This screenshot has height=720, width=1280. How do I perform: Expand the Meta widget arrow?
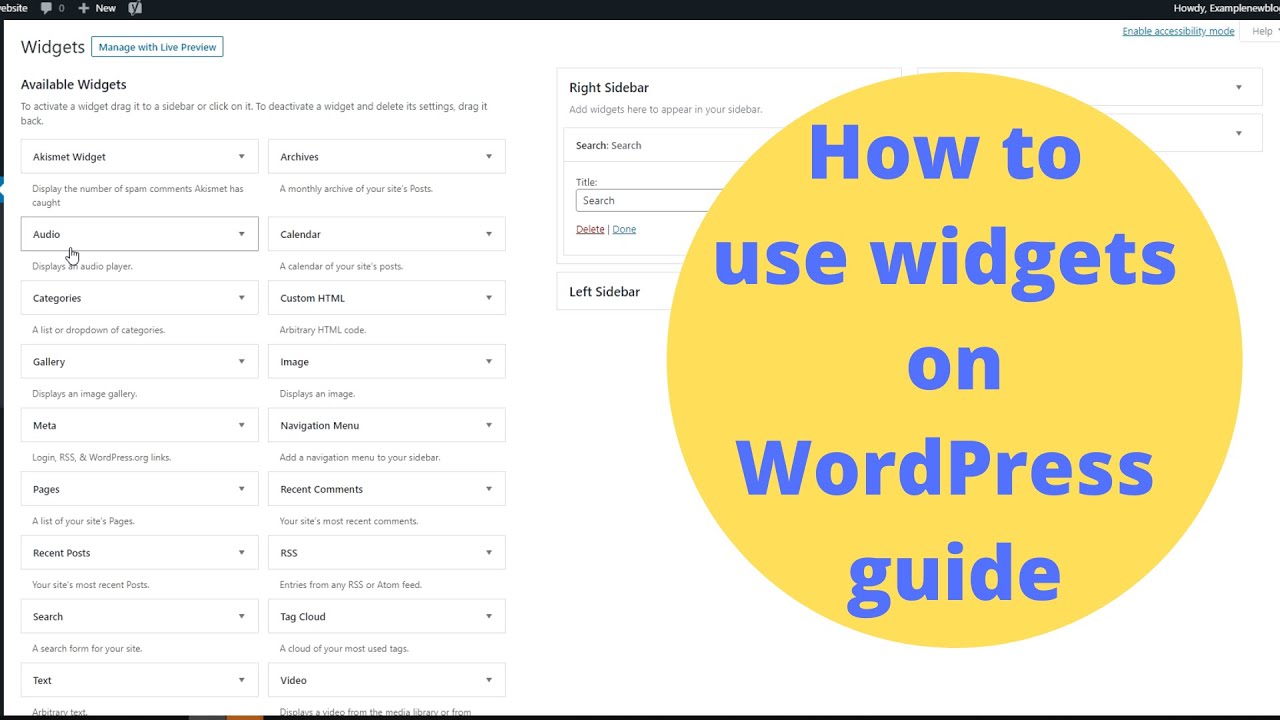coord(241,425)
